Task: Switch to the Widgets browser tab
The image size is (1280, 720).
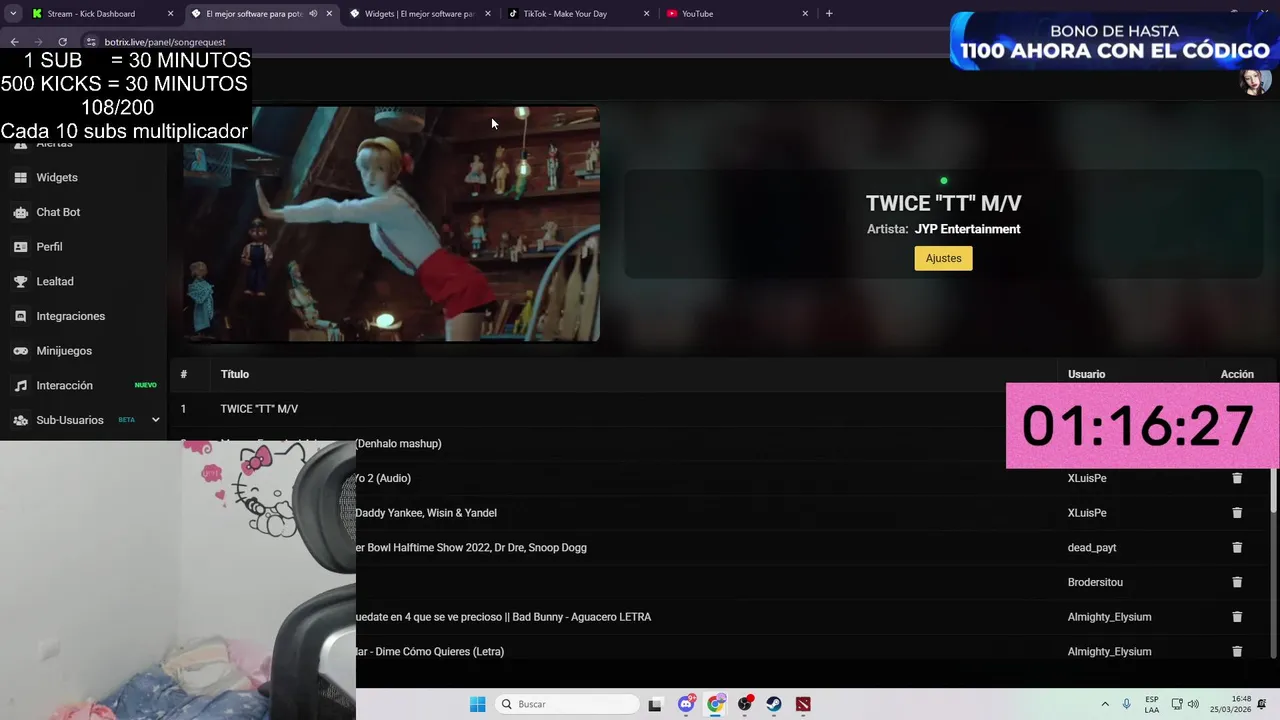Action: coord(420,14)
